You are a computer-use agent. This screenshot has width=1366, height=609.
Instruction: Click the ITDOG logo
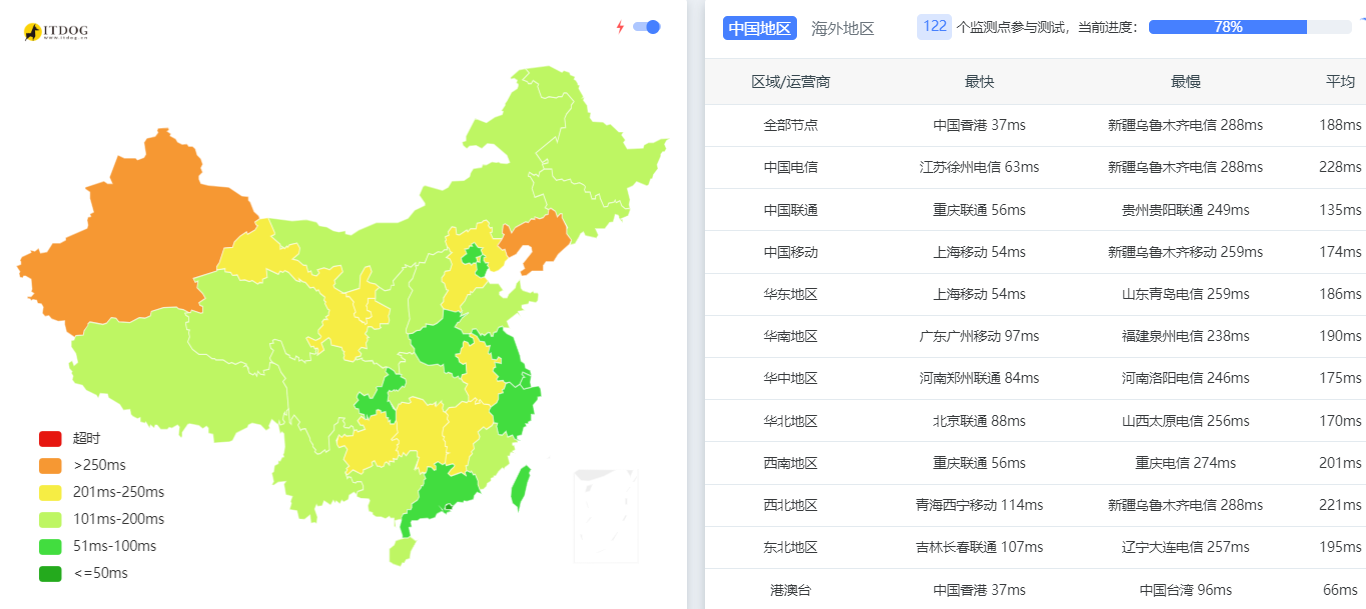(x=56, y=32)
